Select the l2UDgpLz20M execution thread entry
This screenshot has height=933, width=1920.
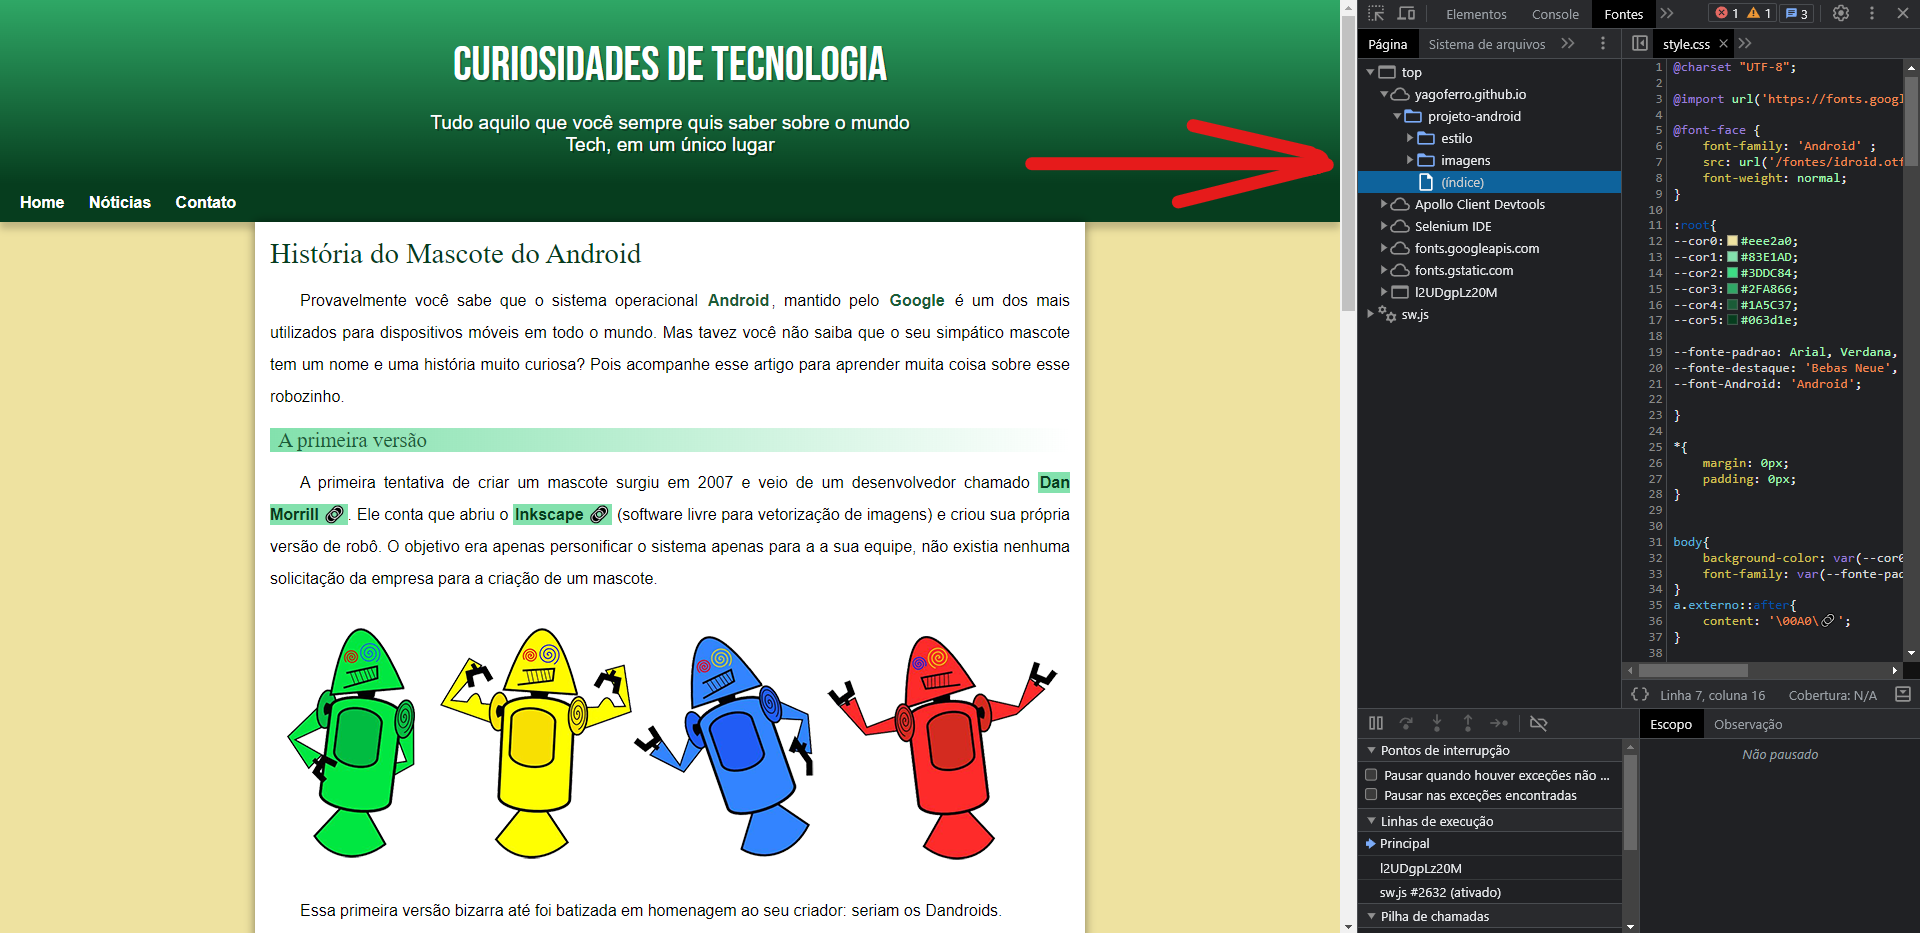[x=1420, y=868]
